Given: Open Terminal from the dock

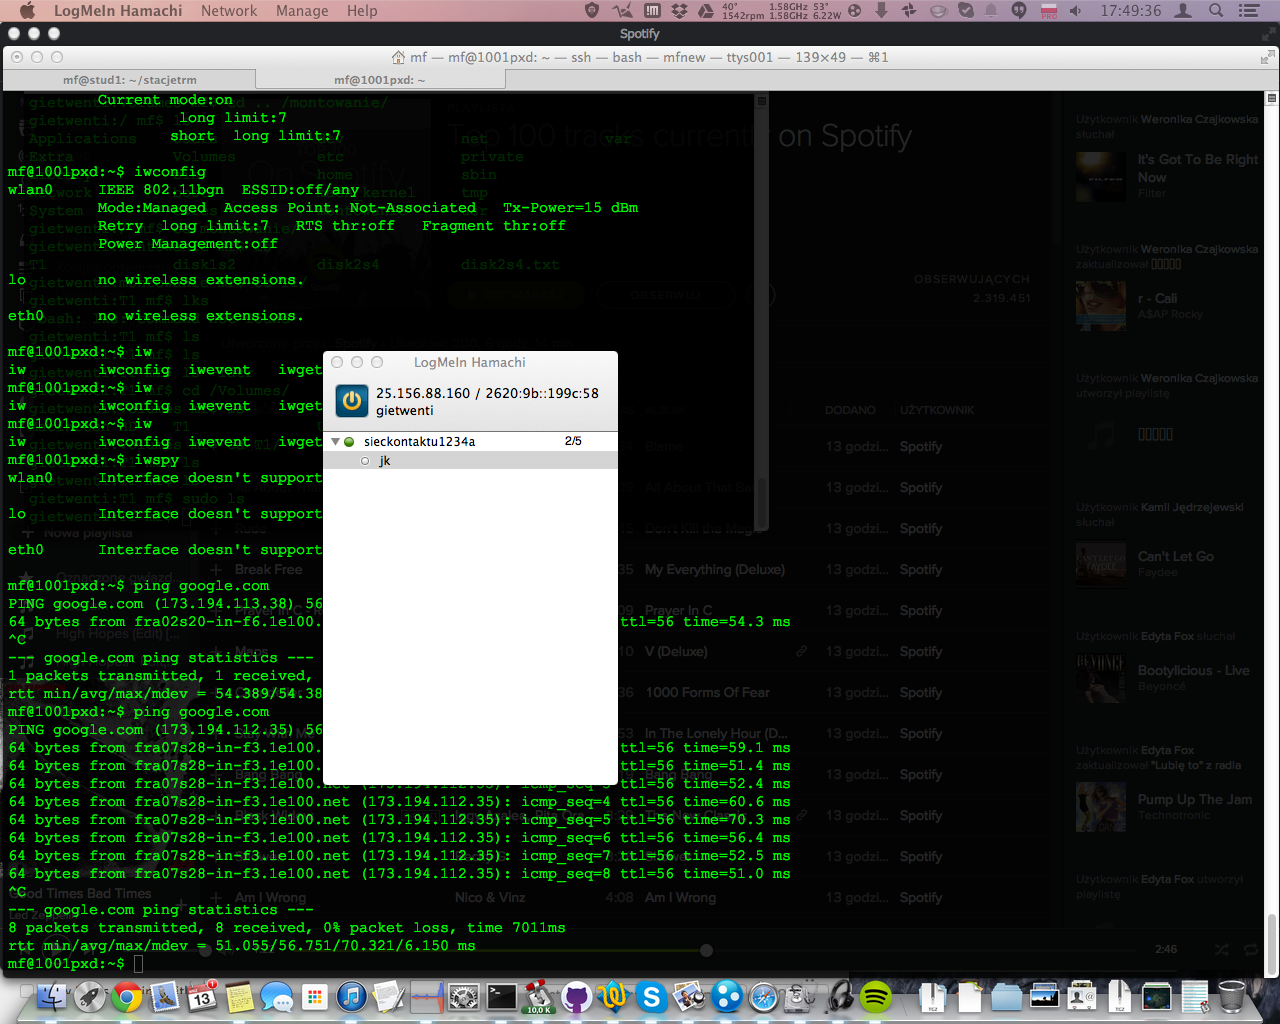Looking at the screenshot, I should click(x=501, y=997).
